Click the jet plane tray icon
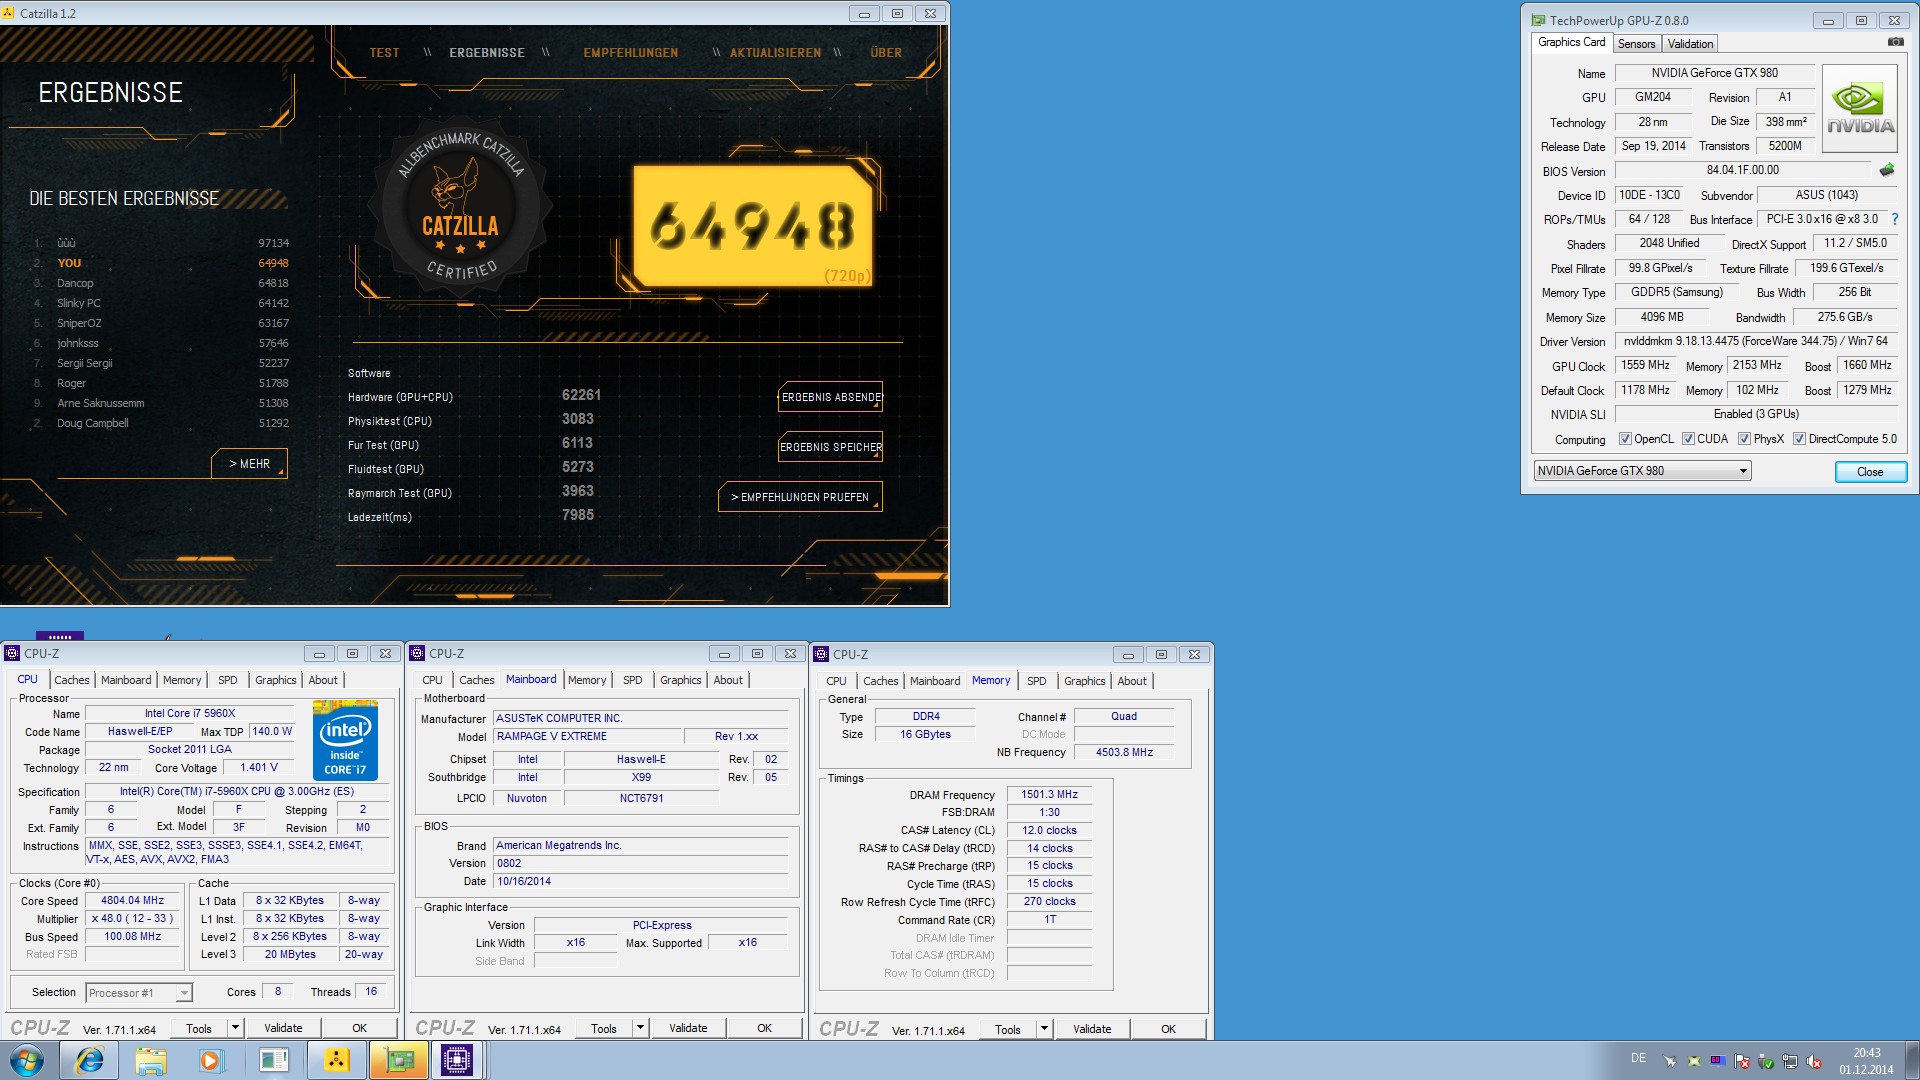The height and width of the screenshot is (1080, 1920). tap(1669, 1061)
